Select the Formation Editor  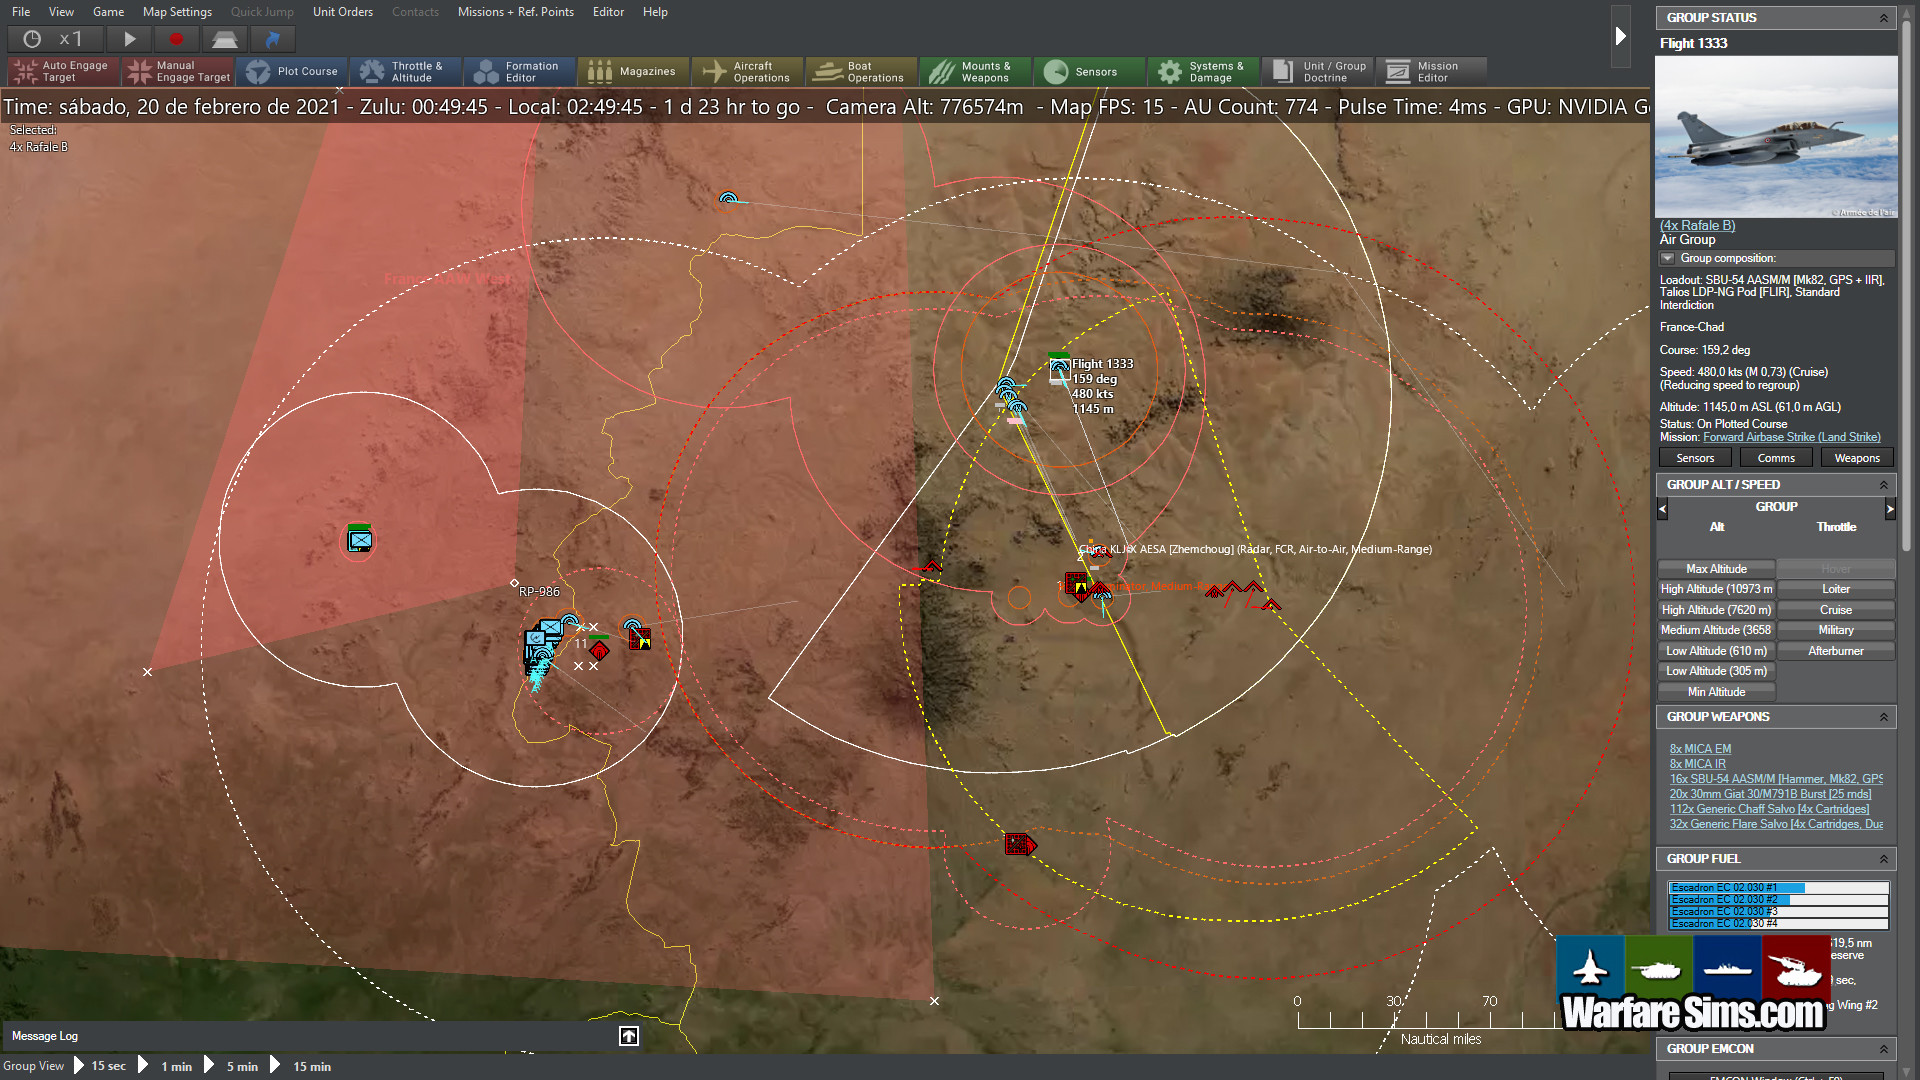click(519, 71)
